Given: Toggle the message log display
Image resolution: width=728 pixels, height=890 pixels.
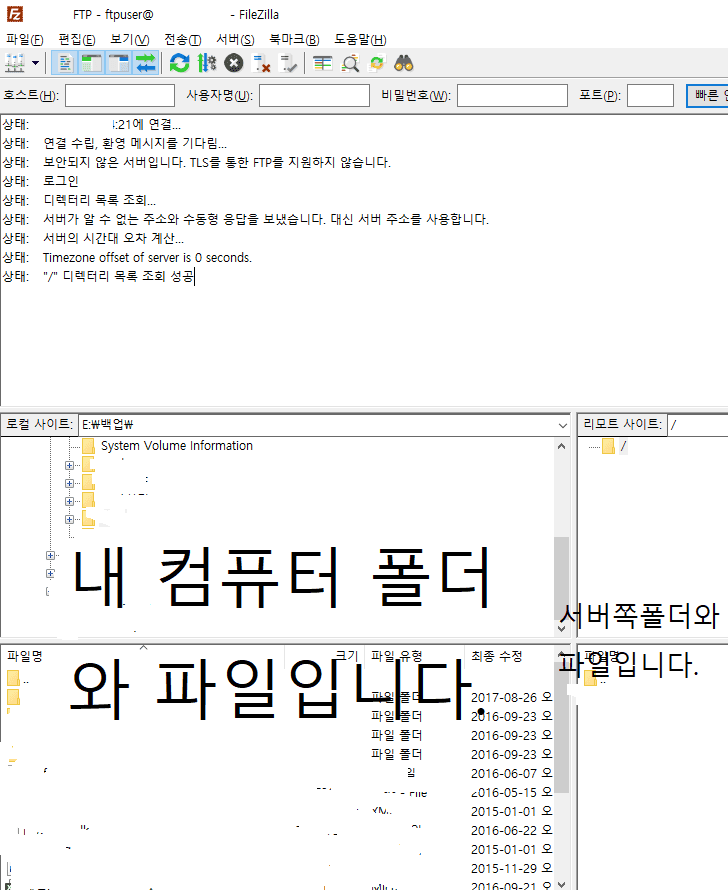Looking at the screenshot, I should (x=65, y=63).
